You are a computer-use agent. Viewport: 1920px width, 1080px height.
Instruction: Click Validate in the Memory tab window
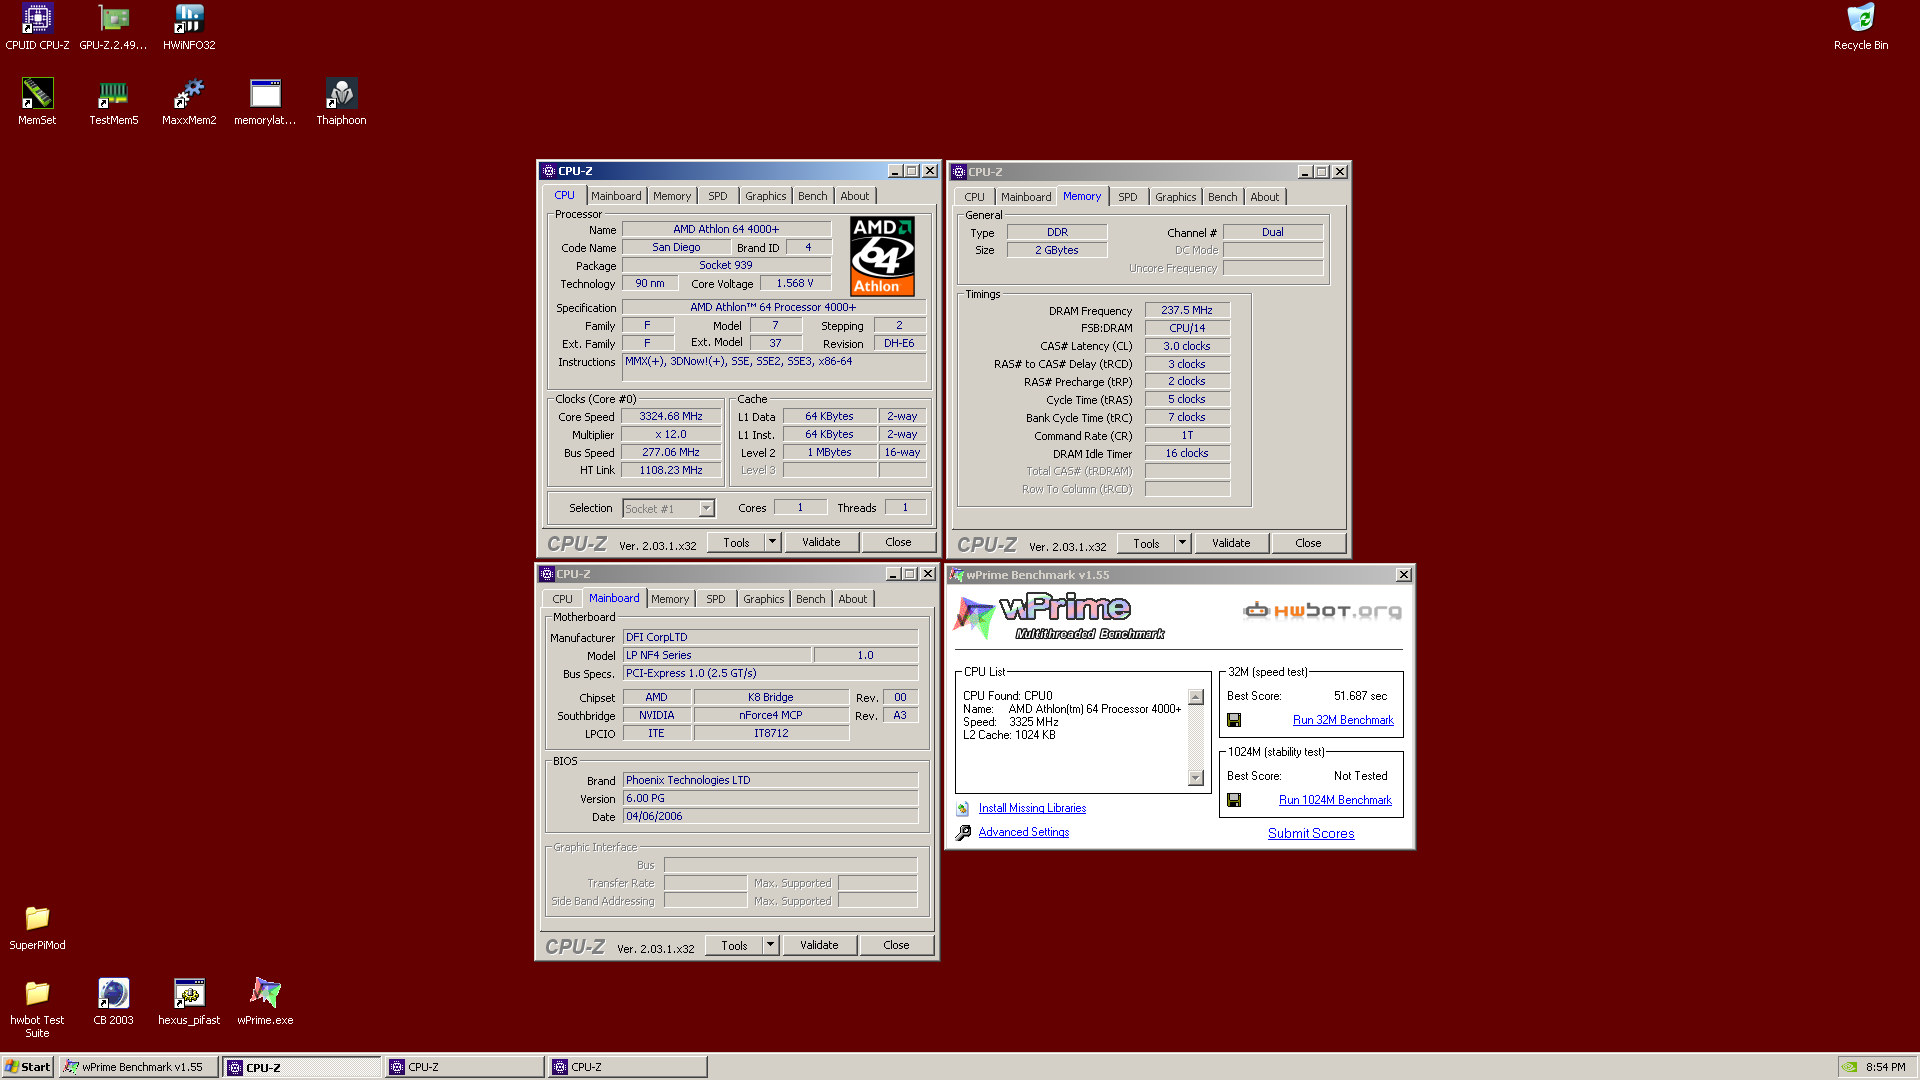[x=1231, y=543]
